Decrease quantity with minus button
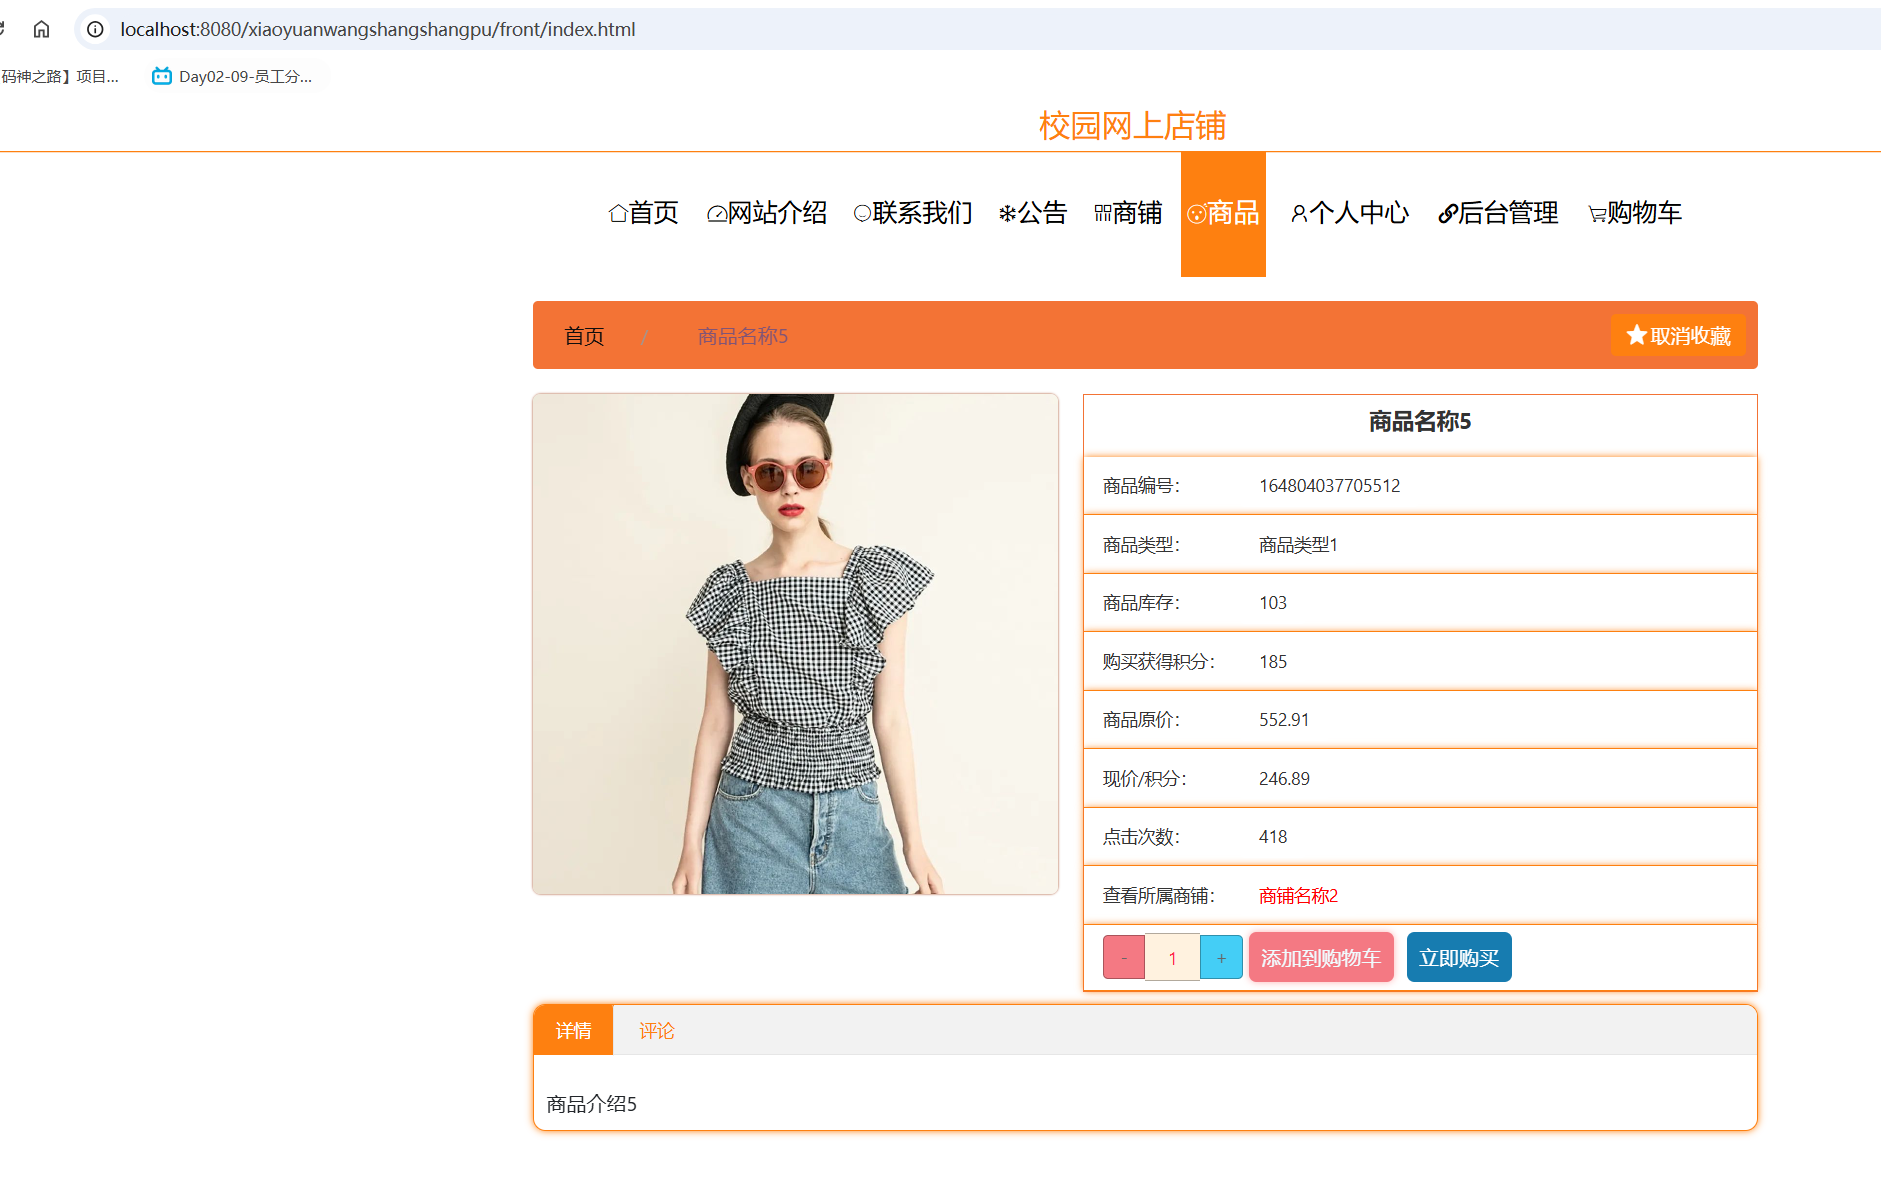The width and height of the screenshot is (1881, 1189). [1123, 958]
